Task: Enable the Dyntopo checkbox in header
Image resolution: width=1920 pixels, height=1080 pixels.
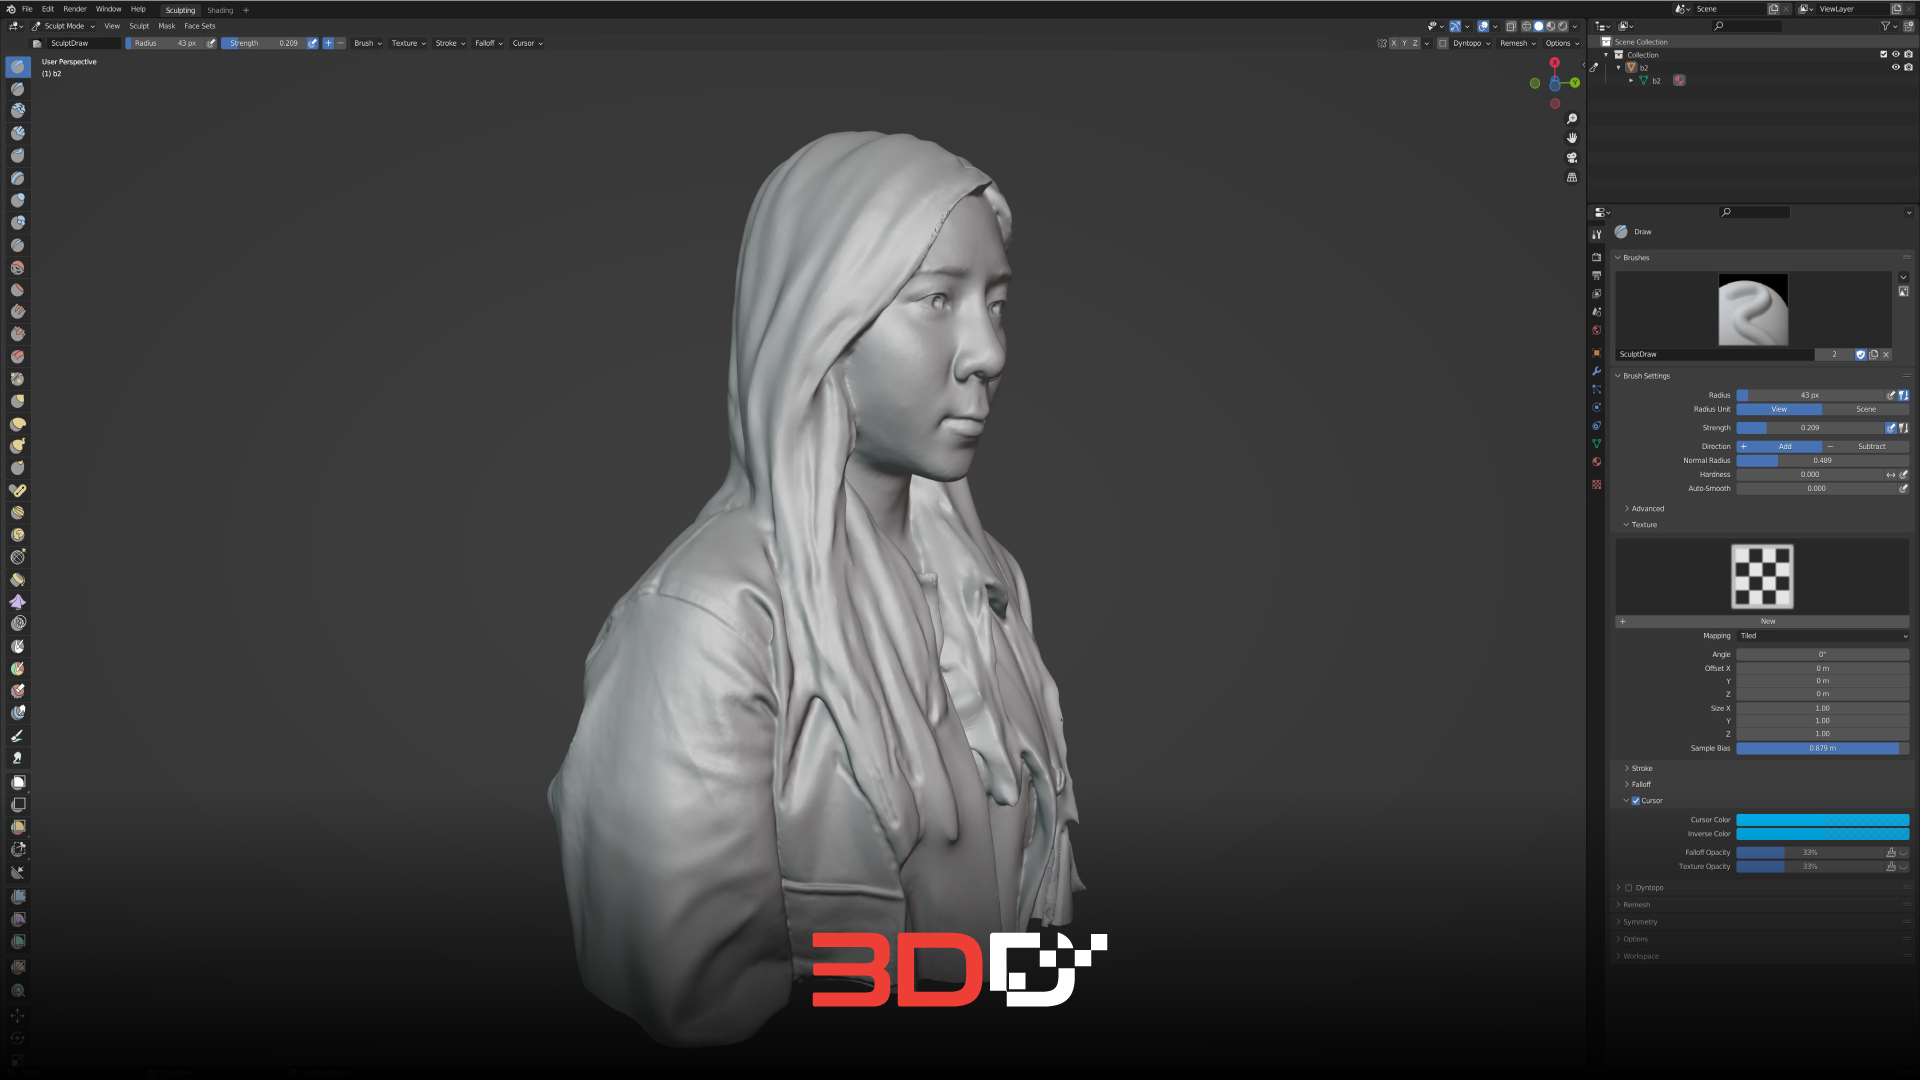Action: (1443, 43)
